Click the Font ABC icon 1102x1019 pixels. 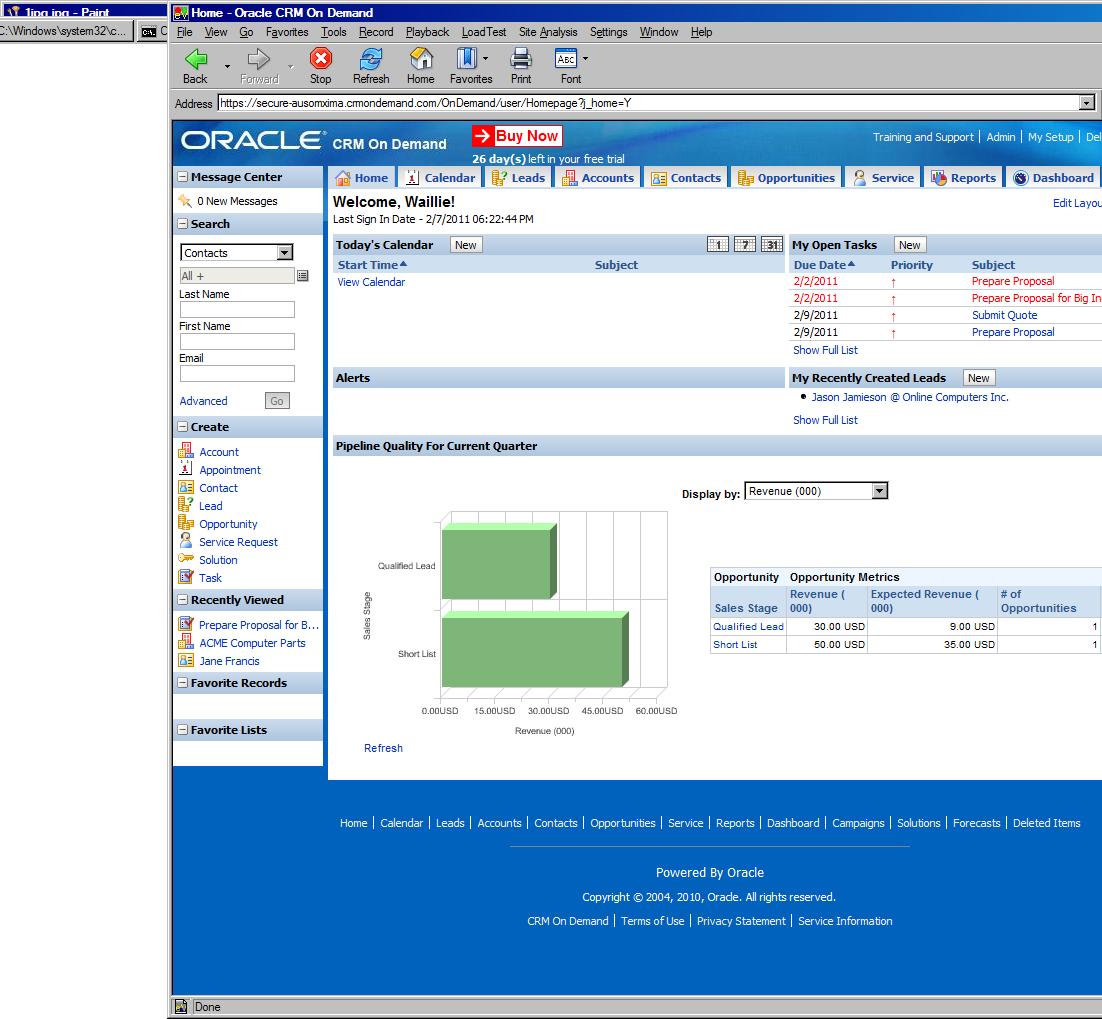[566, 59]
